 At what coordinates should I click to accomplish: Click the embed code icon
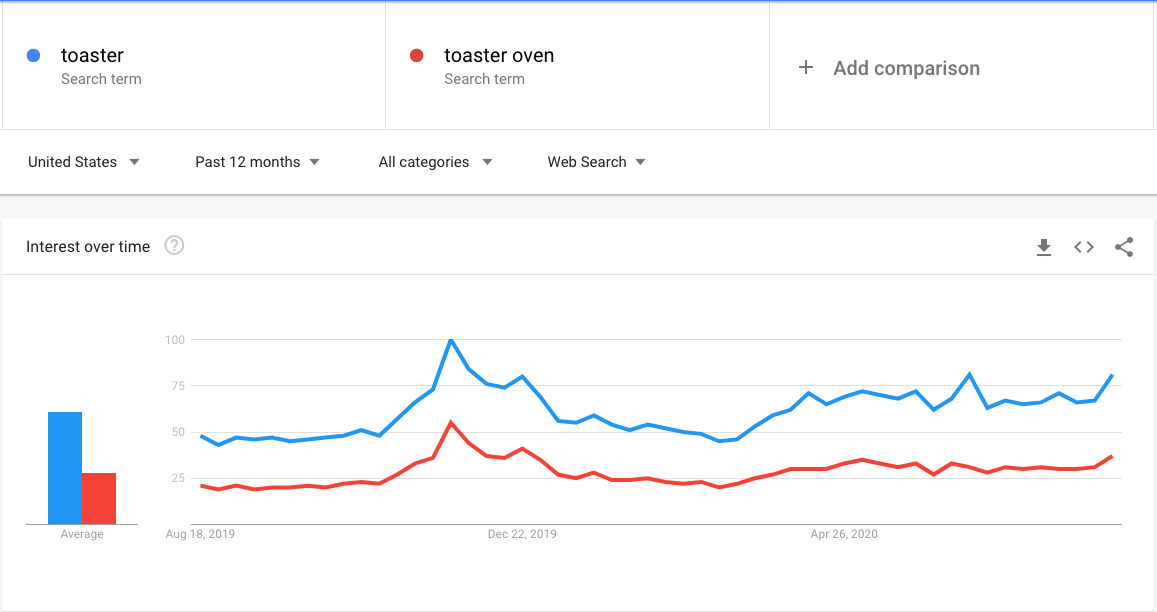tap(1084, 247)
